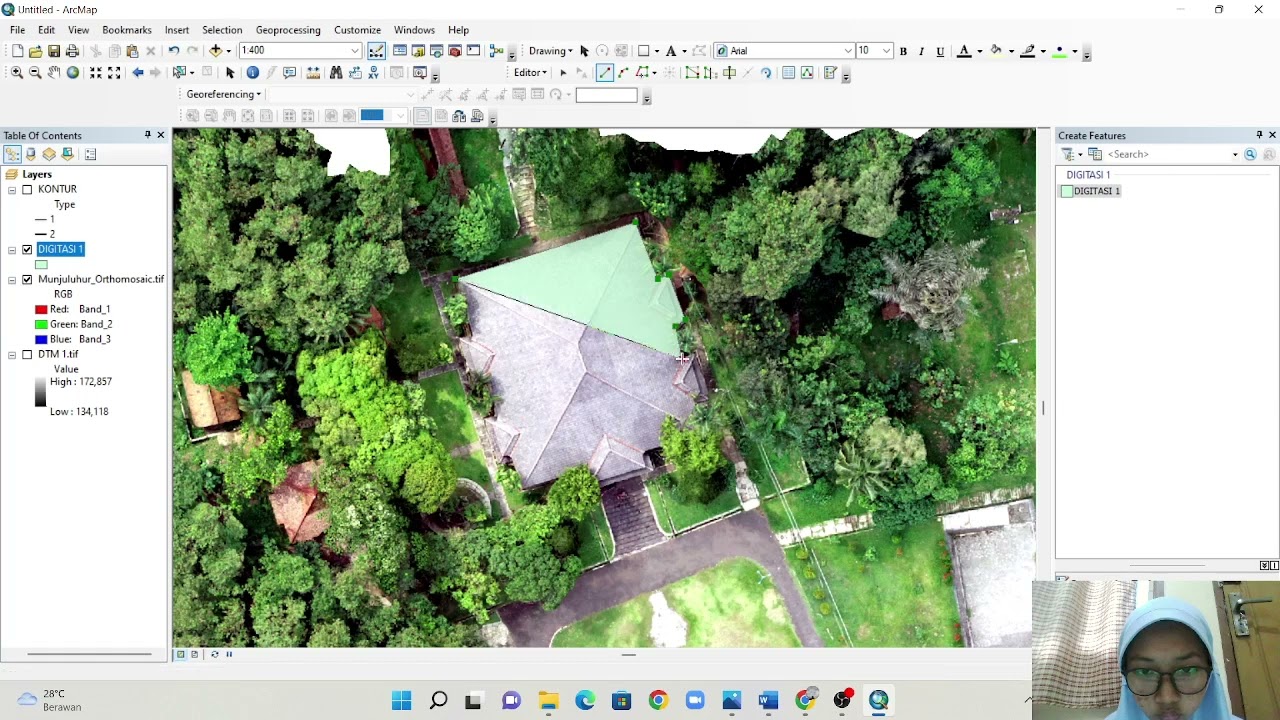Open the ArcToolbox window
This screenshot has width=1280, height=720.
point(455,51)
